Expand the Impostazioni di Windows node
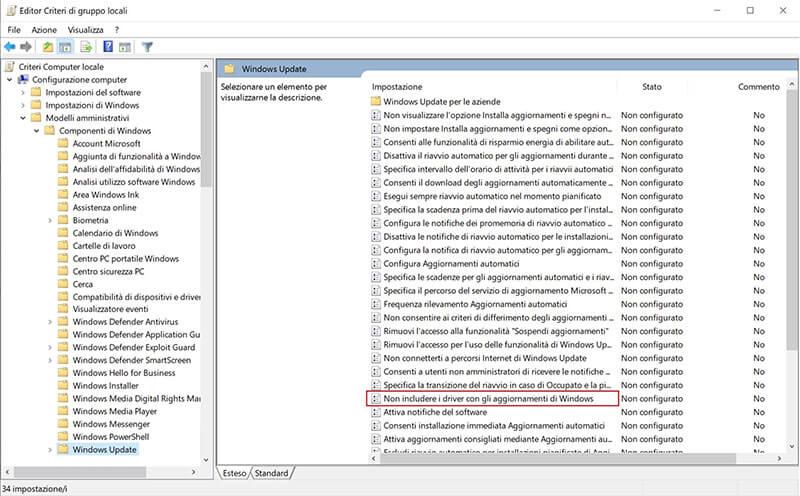Screen dimensions: 800x496 [22, 105]
